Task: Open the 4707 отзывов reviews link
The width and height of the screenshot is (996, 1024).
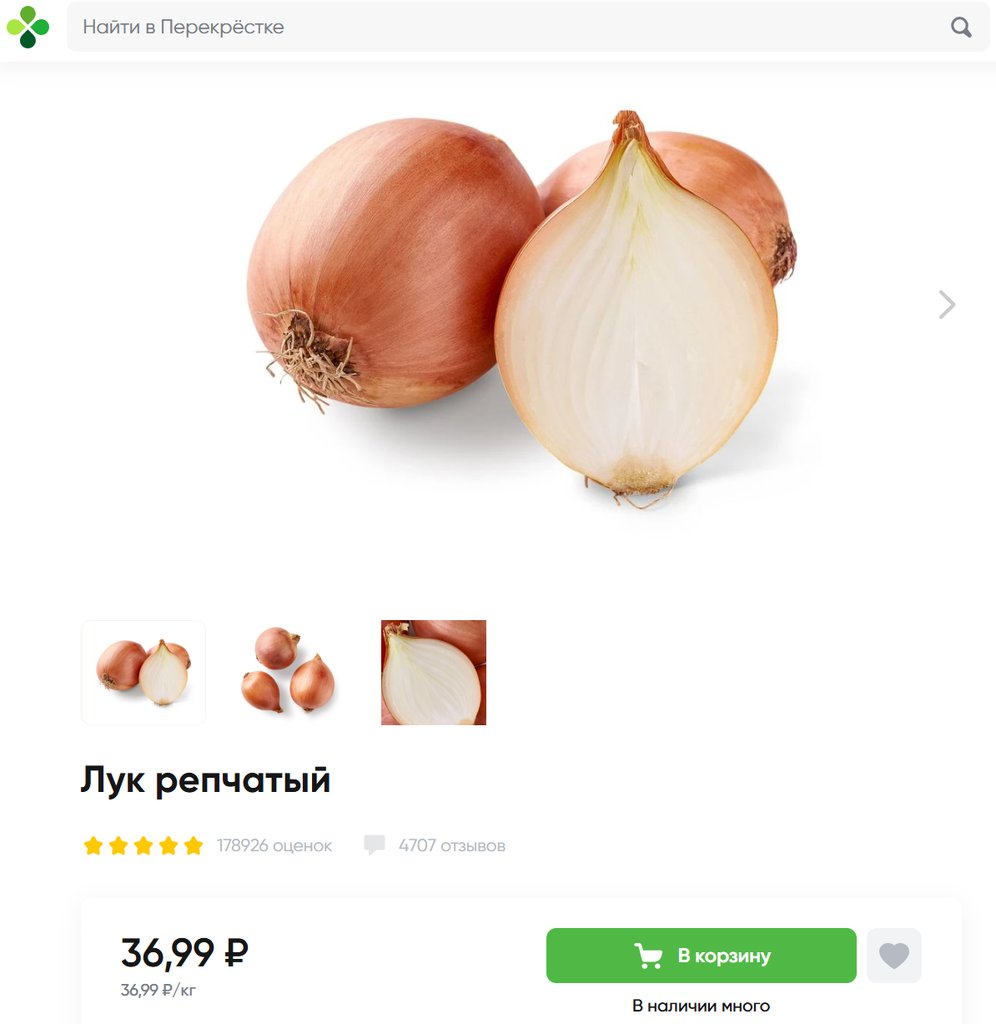Action: (x=452, y=846)
